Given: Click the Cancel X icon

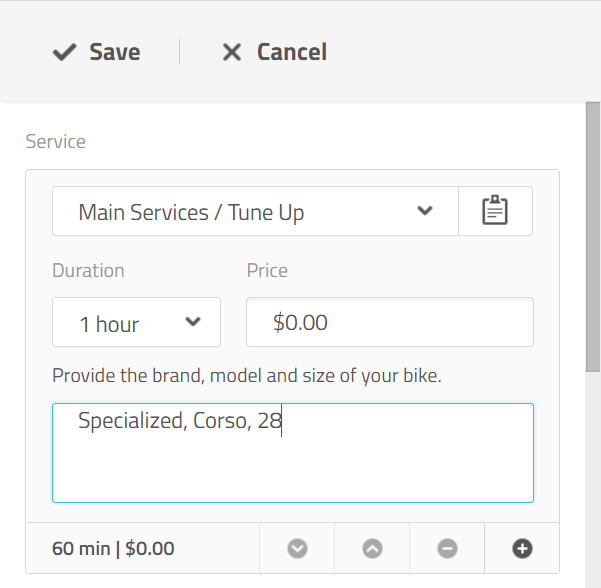Looking at the screenshot, I should click(x=232, y=52).
